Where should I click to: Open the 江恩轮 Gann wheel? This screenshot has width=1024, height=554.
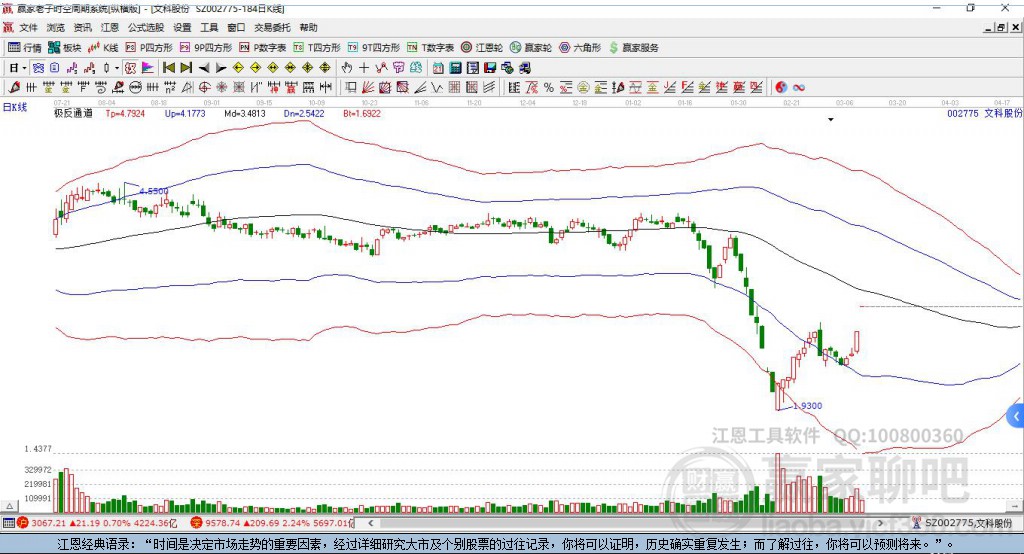coord(481,48)
